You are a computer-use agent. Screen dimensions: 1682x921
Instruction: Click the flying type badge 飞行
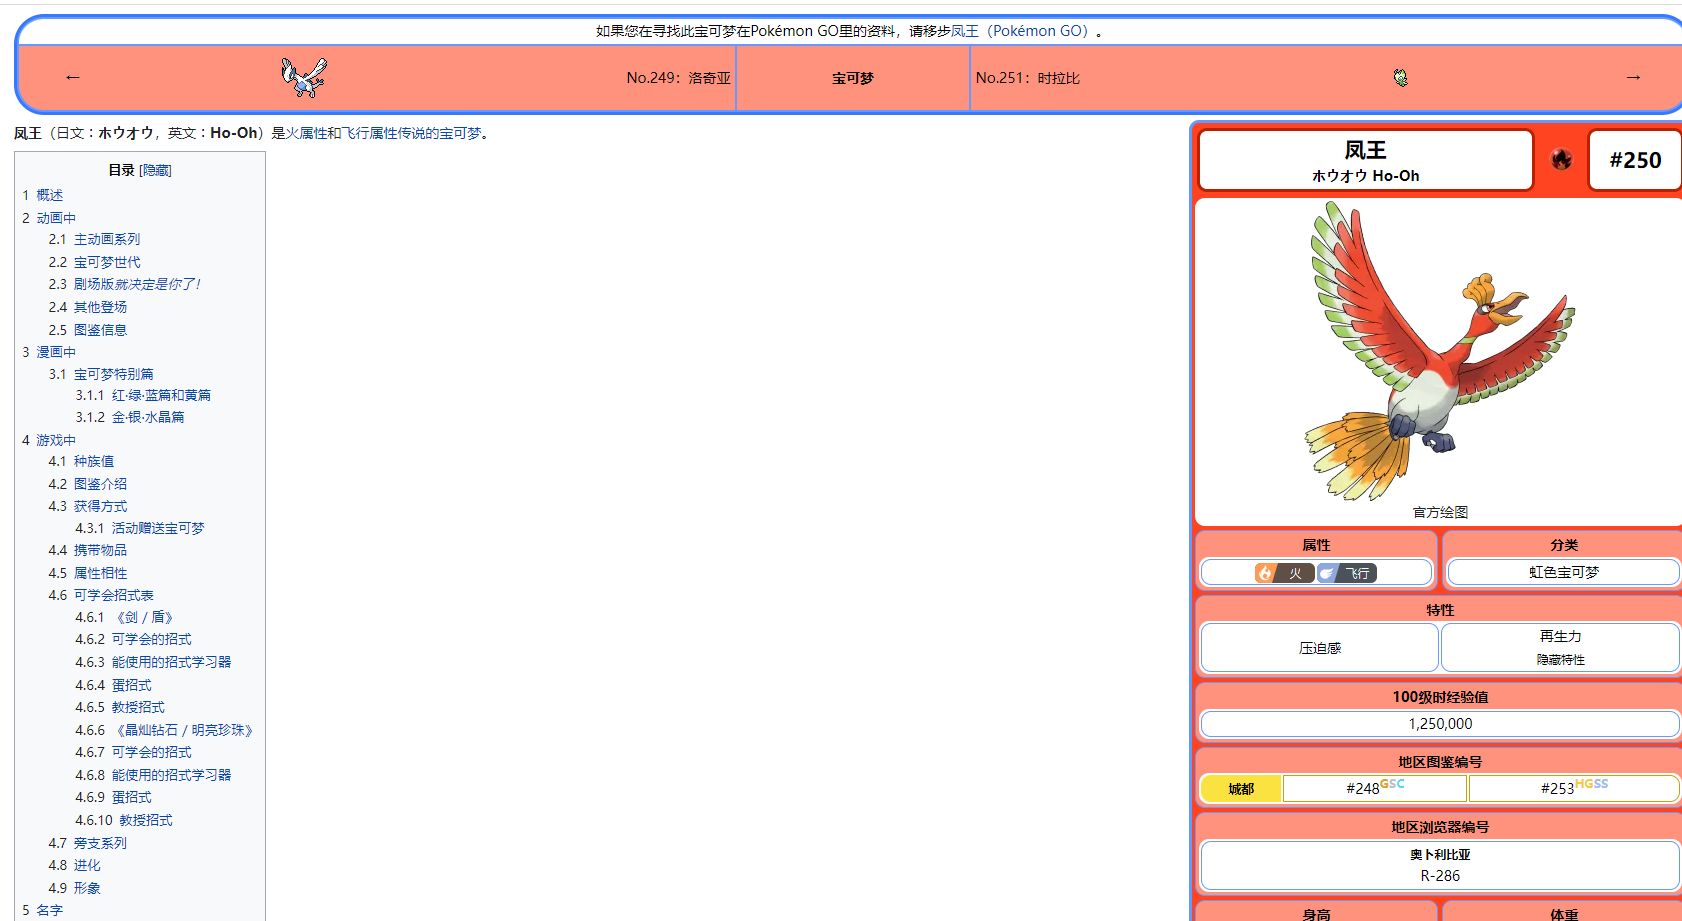pos(1347,573)
